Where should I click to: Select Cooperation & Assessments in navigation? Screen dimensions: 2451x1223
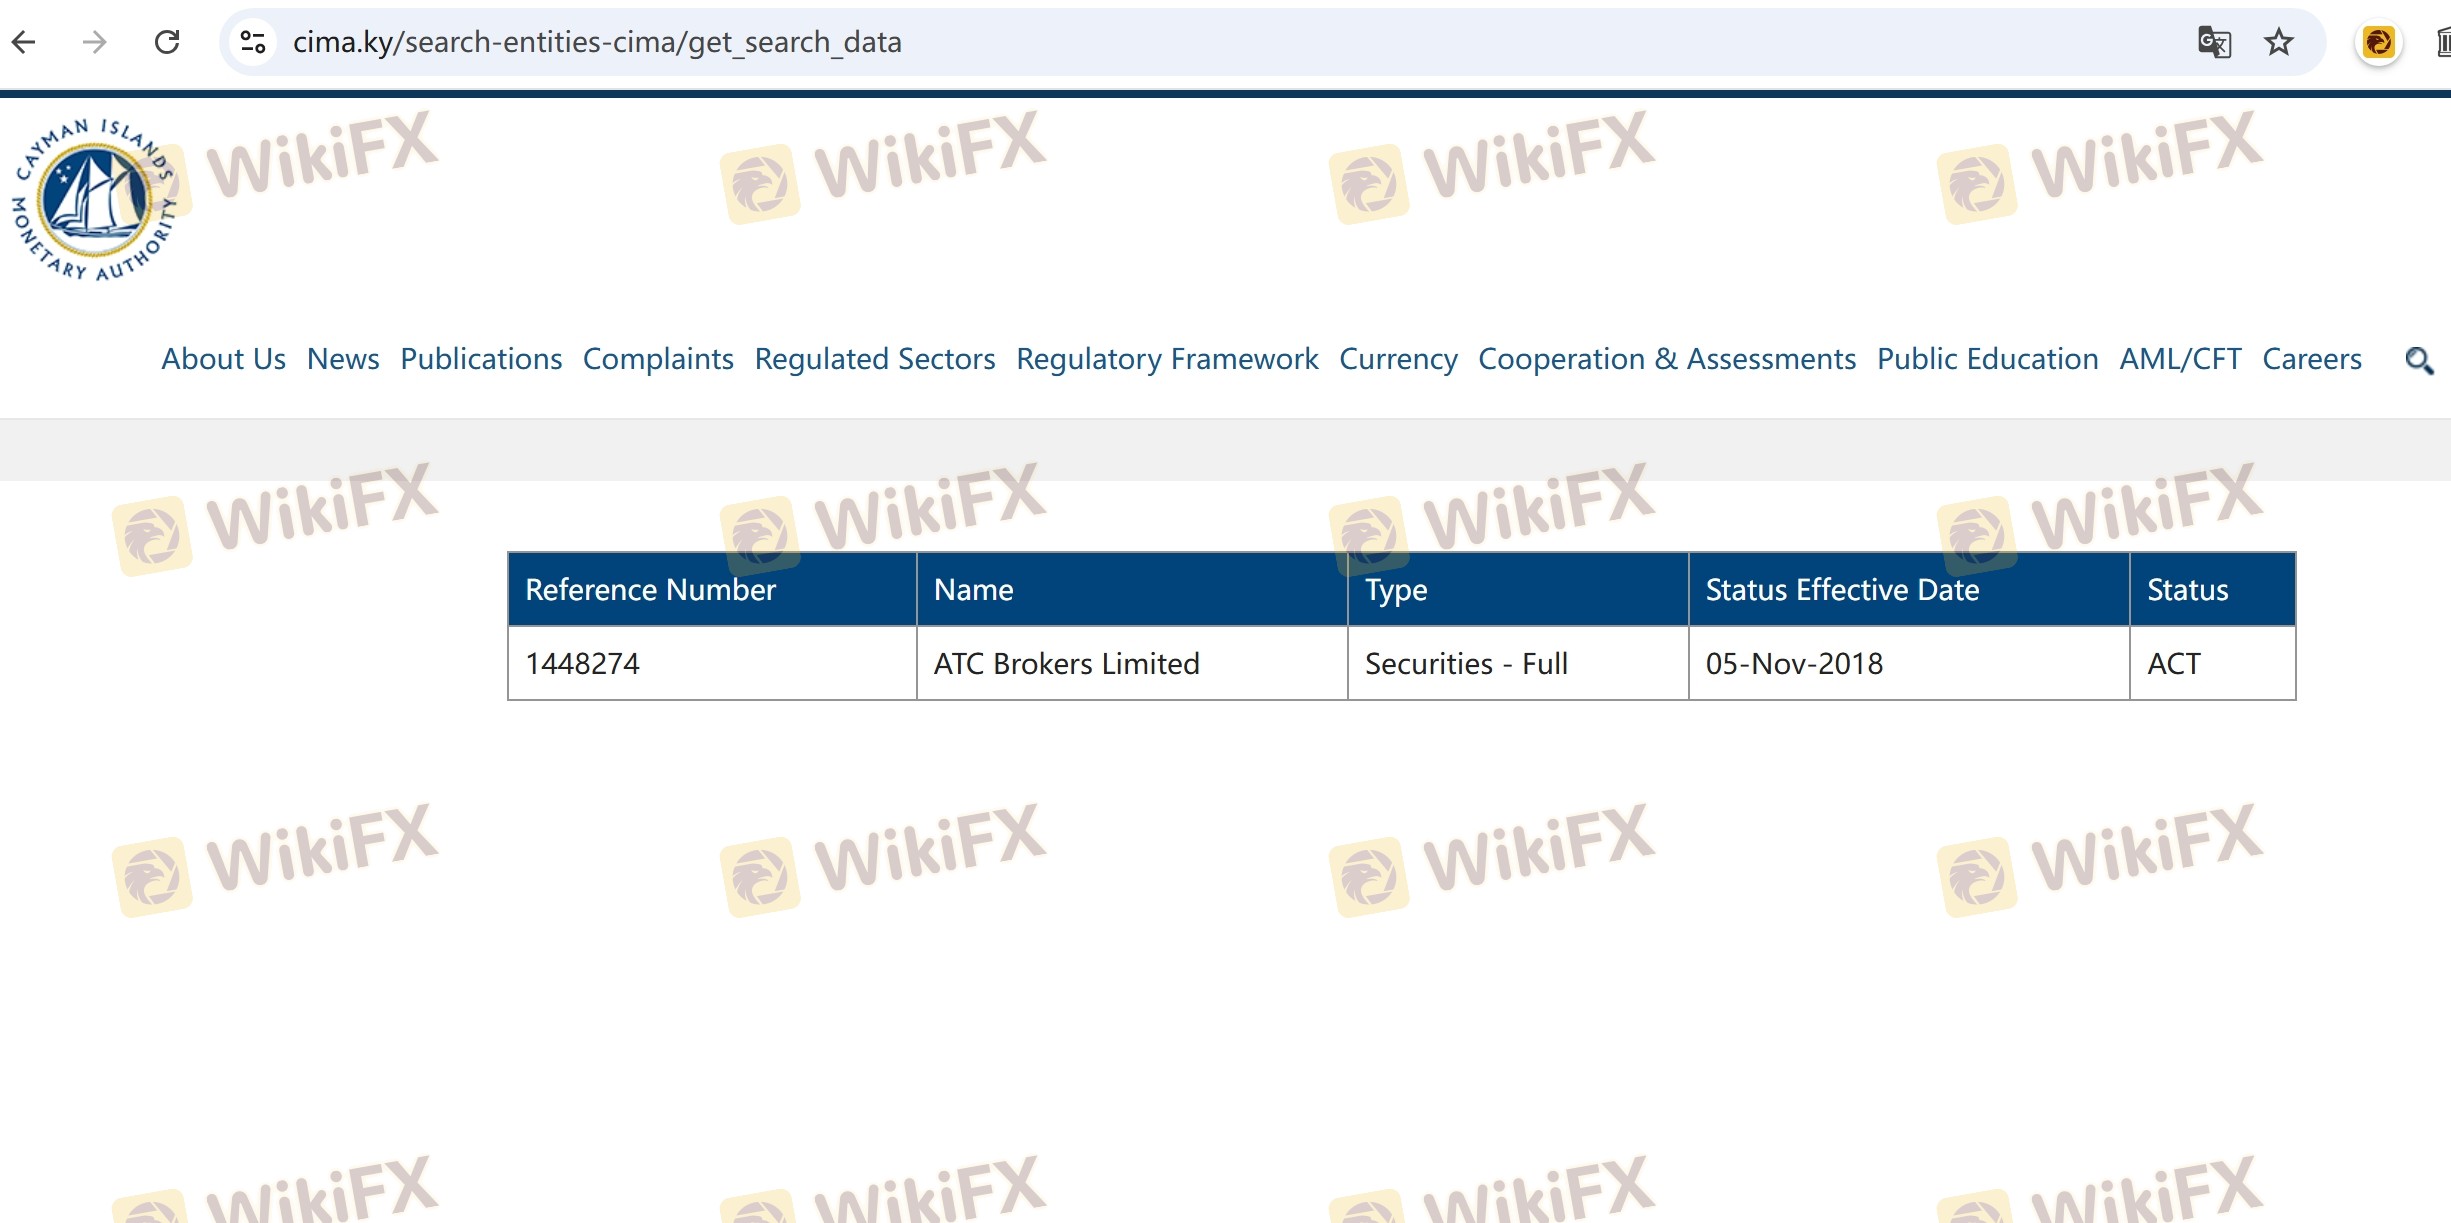point(1667,359)
